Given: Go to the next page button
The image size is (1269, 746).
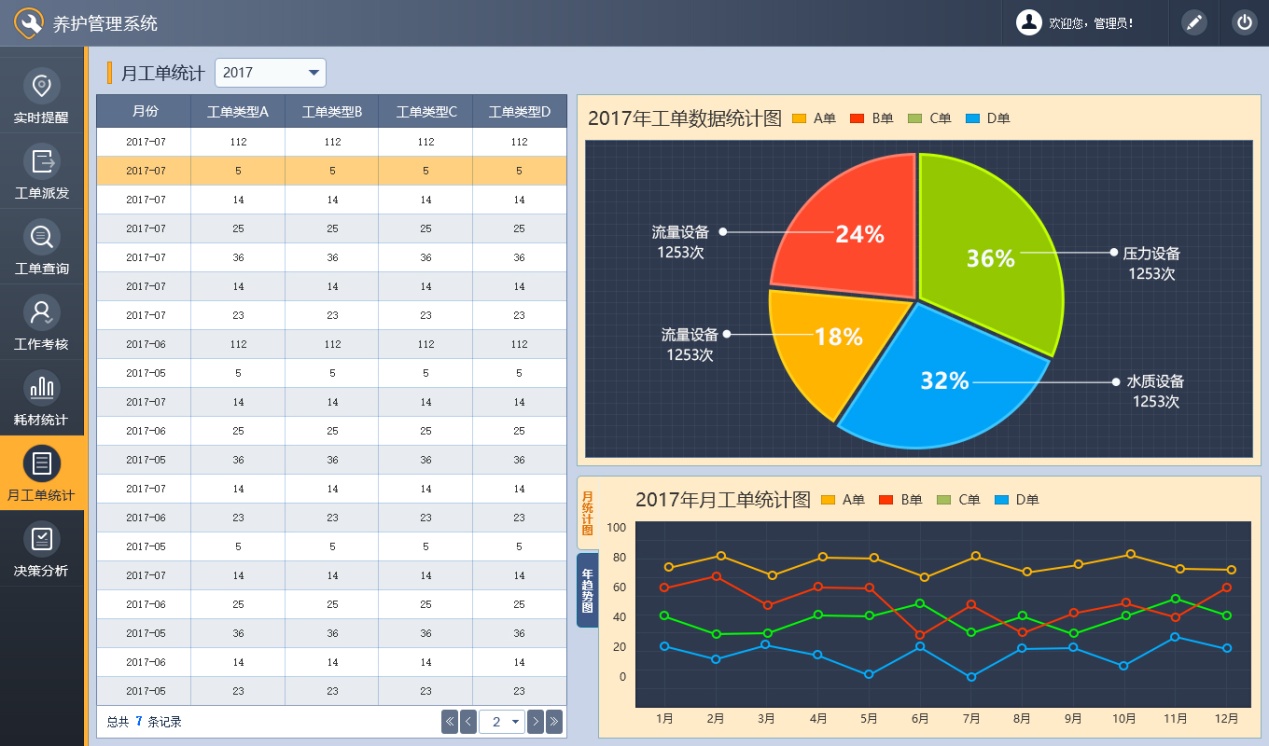Looking at the screenshot, I should [x=535, y=722].
